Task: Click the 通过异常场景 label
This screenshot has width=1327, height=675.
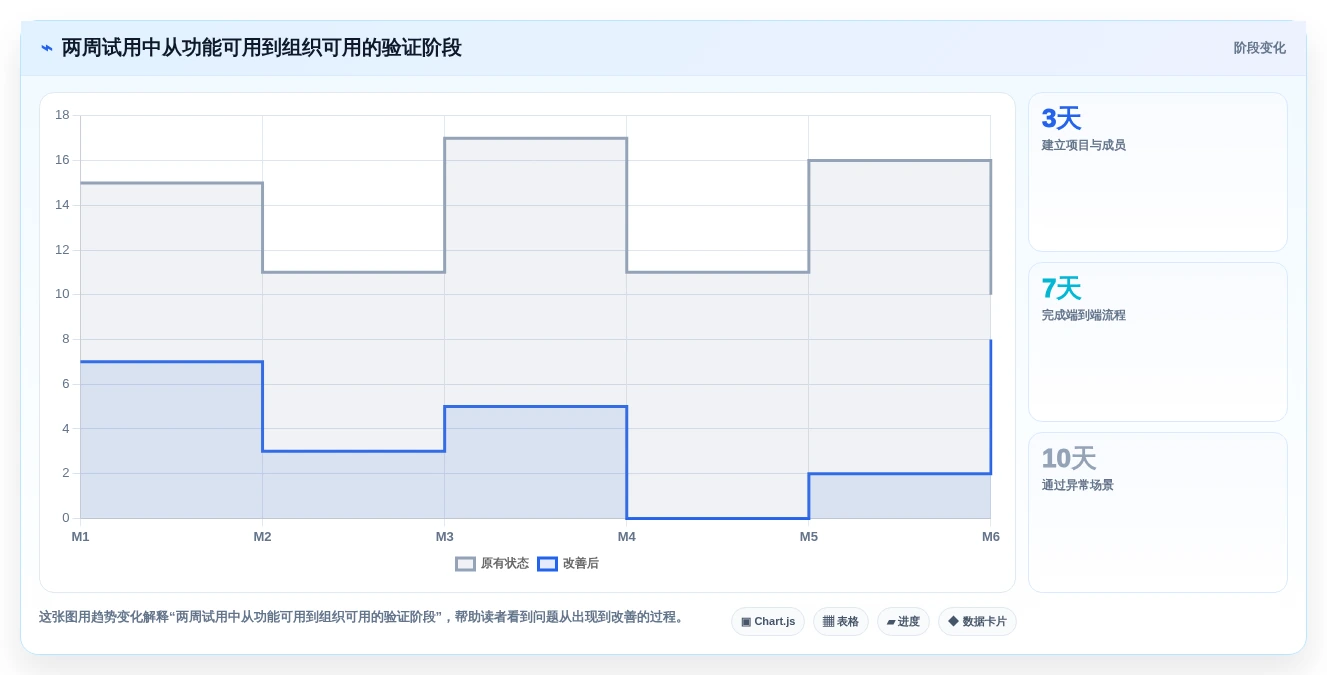Action: point(1077,485)
